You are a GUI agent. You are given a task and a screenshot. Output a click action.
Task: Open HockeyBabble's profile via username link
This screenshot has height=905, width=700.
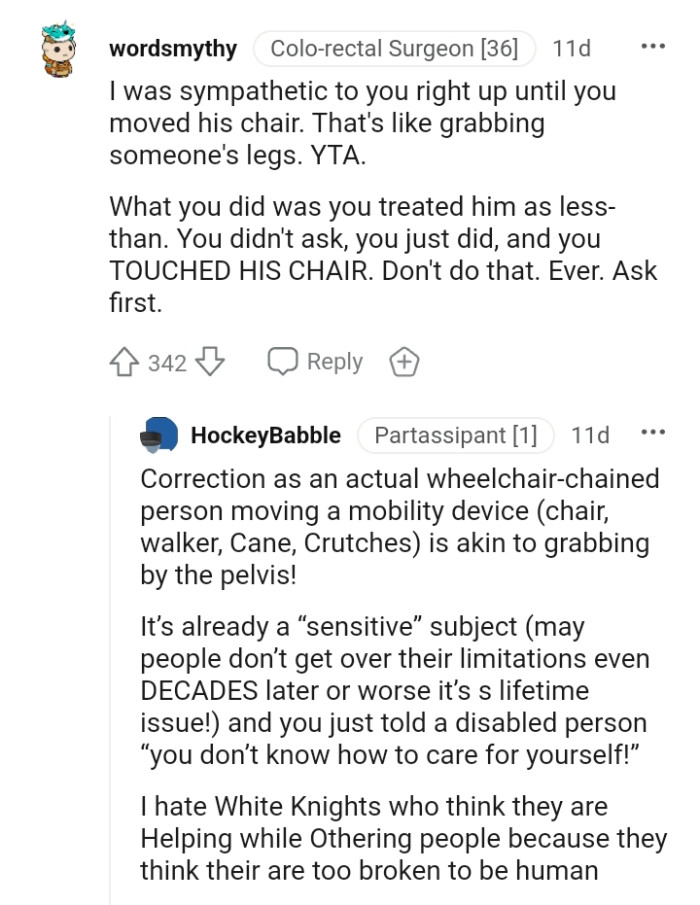tap(266, 435)
